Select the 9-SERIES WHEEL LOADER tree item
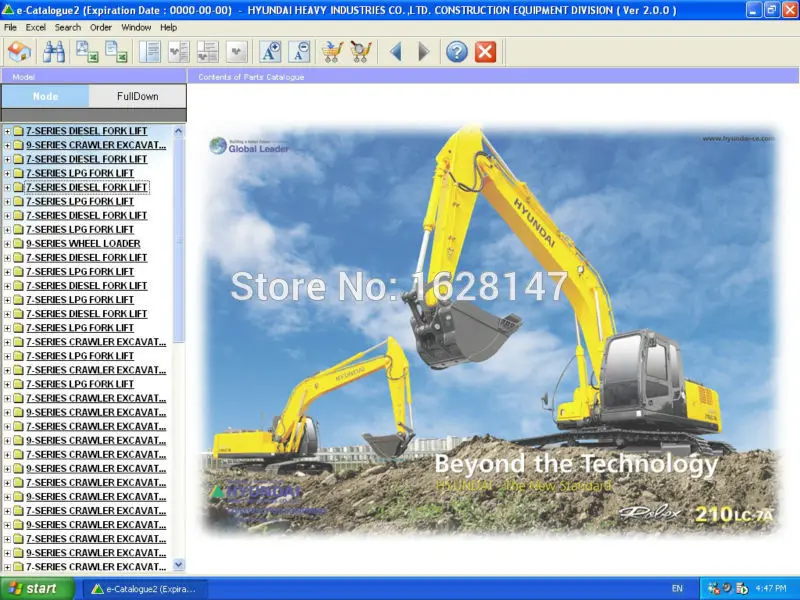The height and width of the screenshot is (600, 800). (x=83, y=244)
